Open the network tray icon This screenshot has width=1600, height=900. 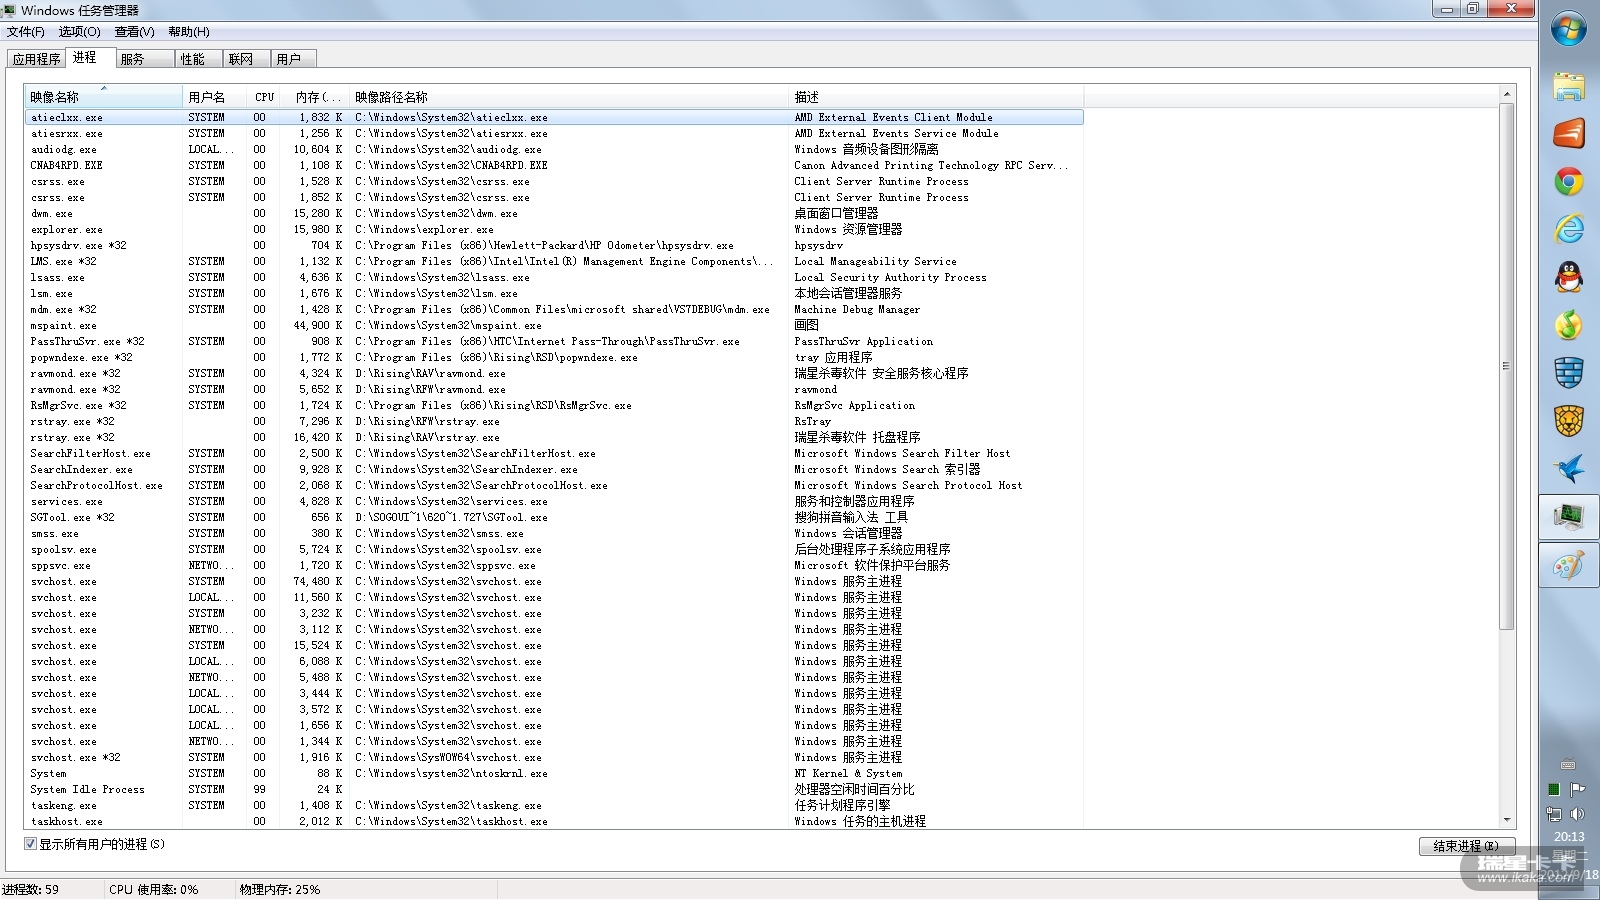pos(1554,814)
